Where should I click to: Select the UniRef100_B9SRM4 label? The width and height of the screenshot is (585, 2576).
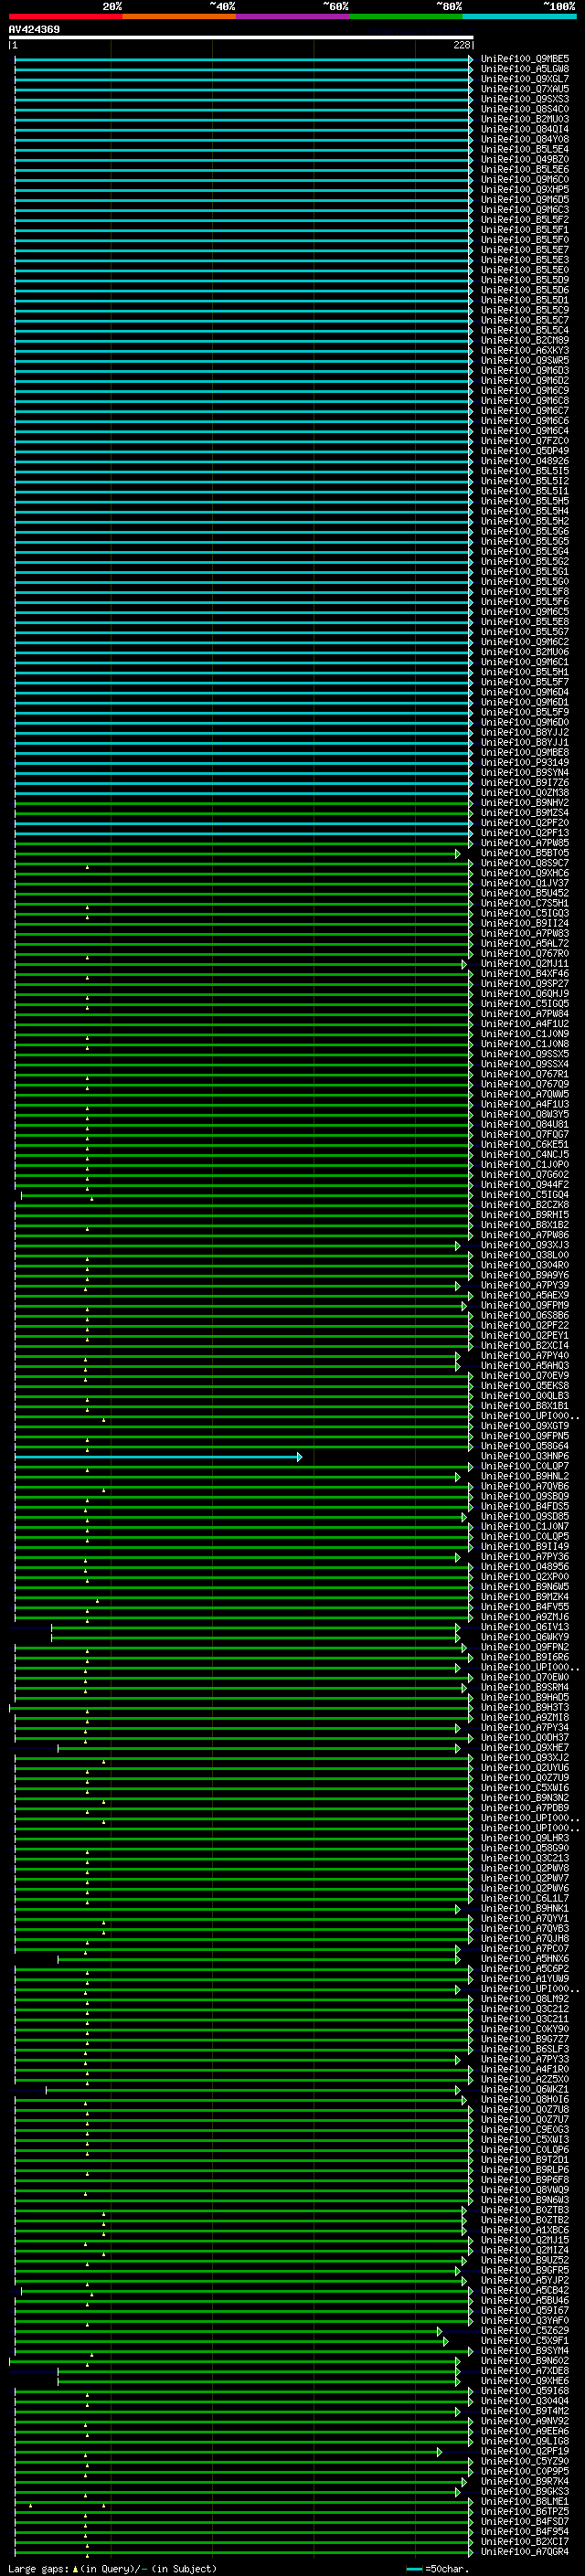click(x=525, y=1687)
